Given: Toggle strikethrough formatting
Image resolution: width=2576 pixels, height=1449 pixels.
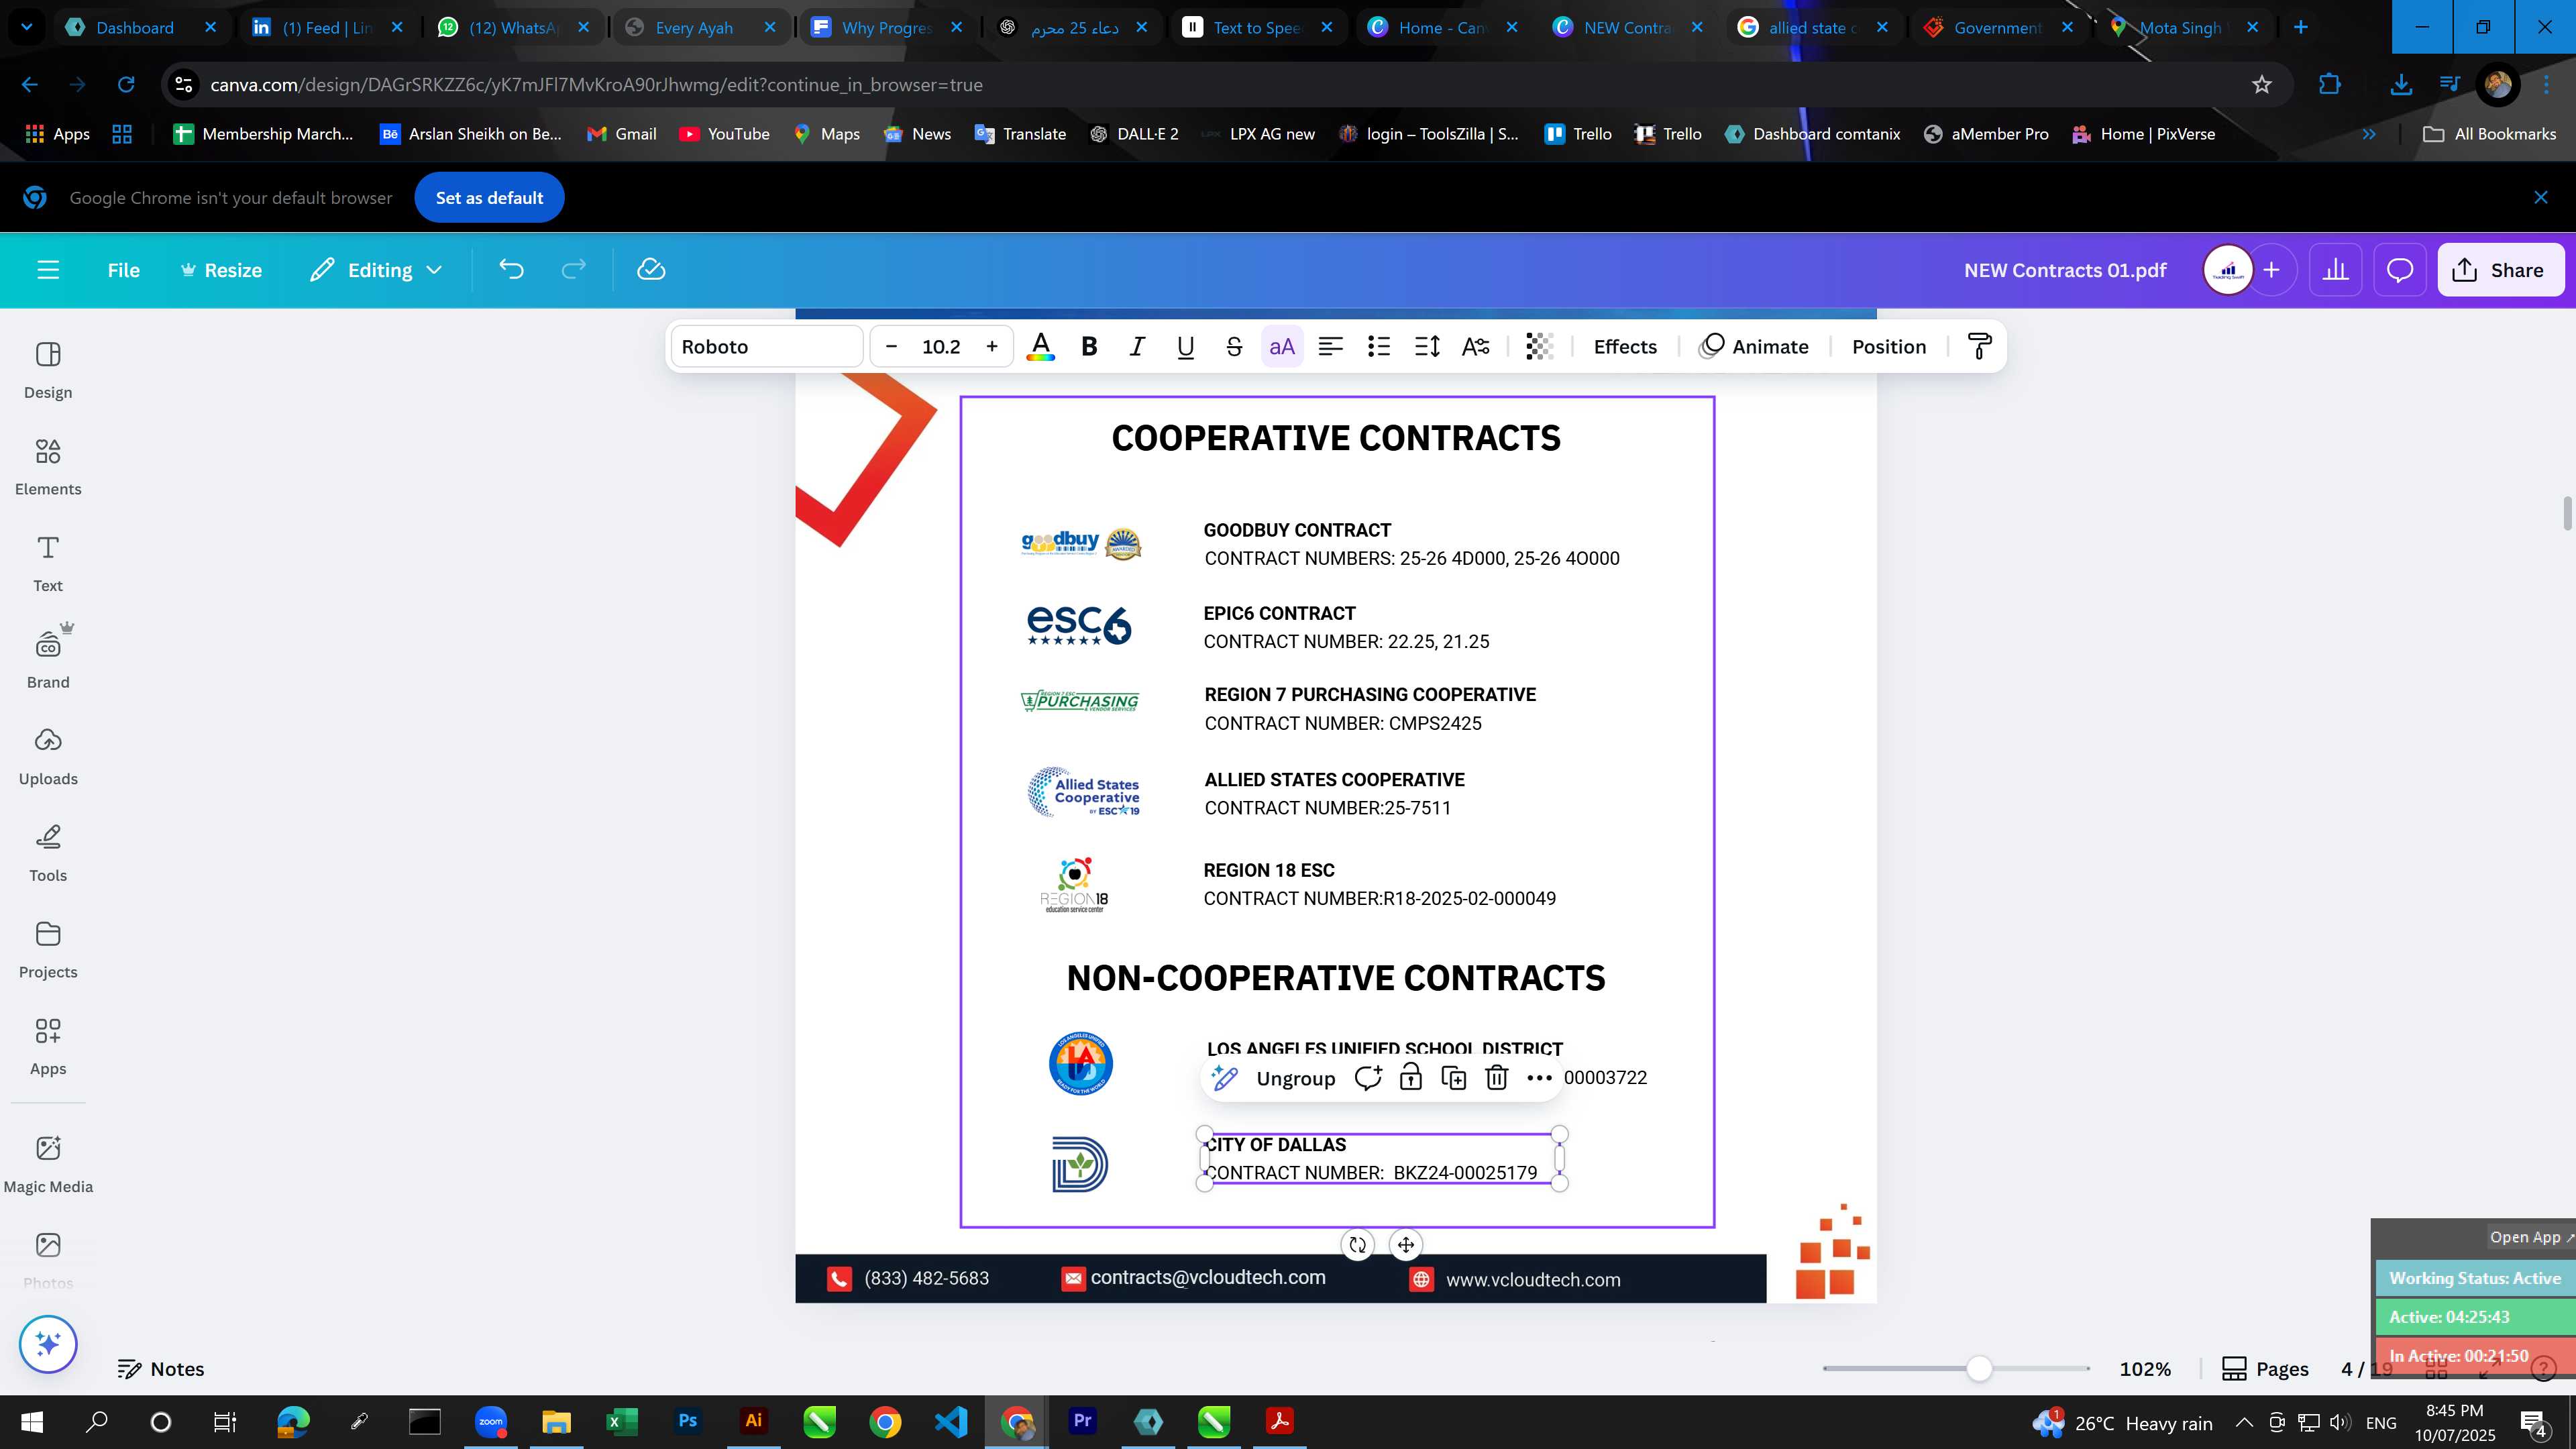Looking at the screenshot, I should tap(1234, 347).
